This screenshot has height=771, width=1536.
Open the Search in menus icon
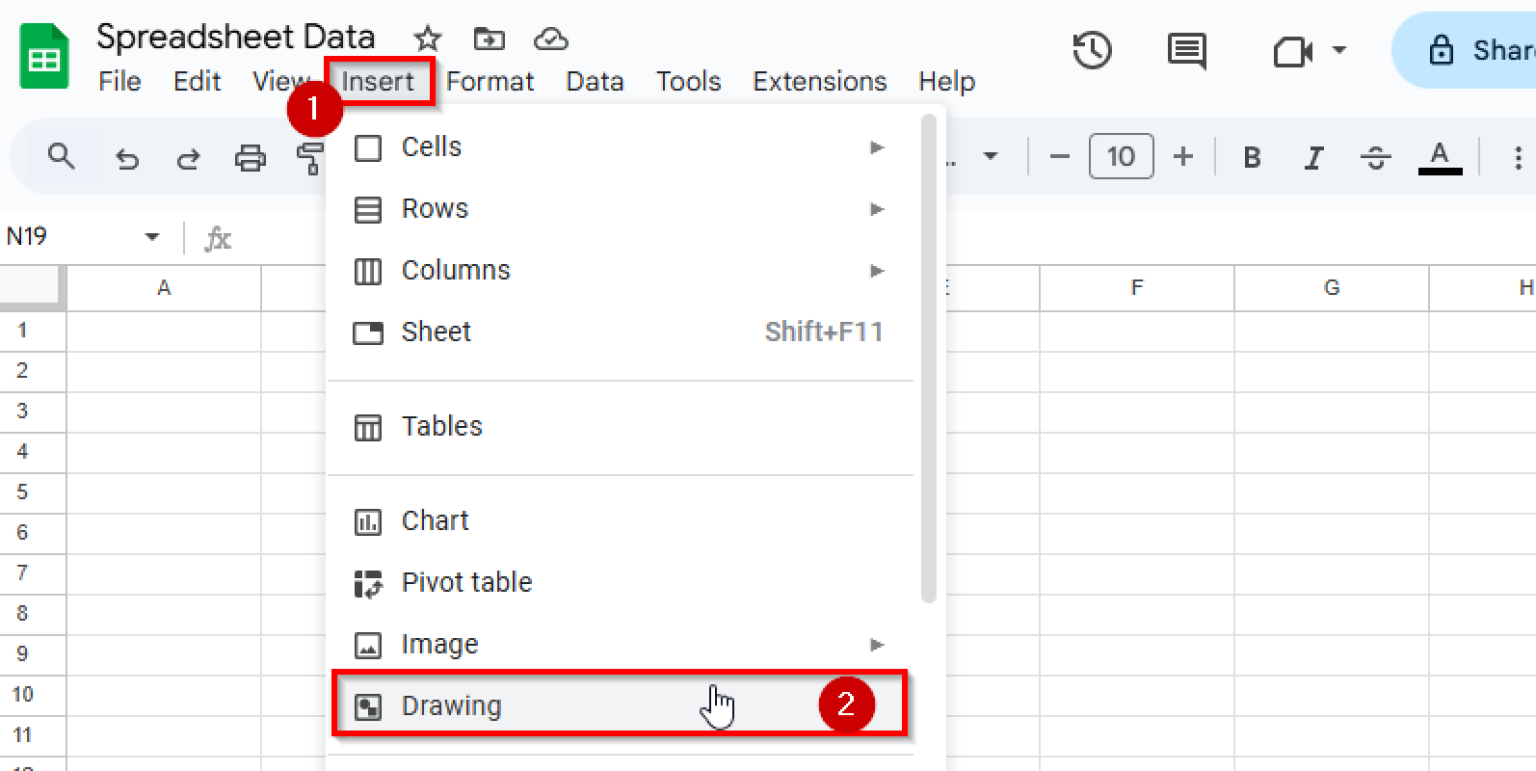point(61,156)
